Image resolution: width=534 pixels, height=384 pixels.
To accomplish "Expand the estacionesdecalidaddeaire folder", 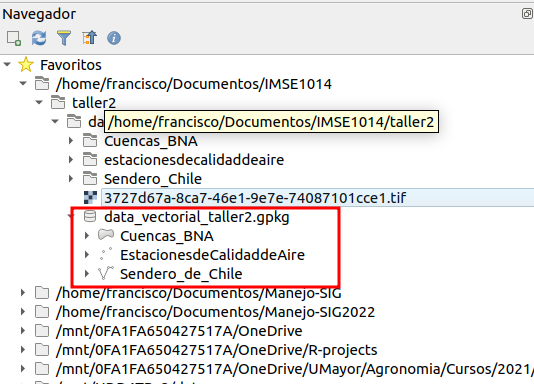I will click(x=71, y=159).
